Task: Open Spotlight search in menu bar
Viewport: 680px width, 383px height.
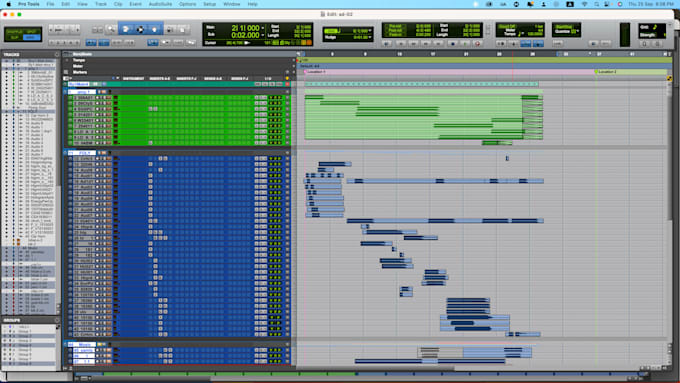Action: pyautogui.click(x=597, y=4)
